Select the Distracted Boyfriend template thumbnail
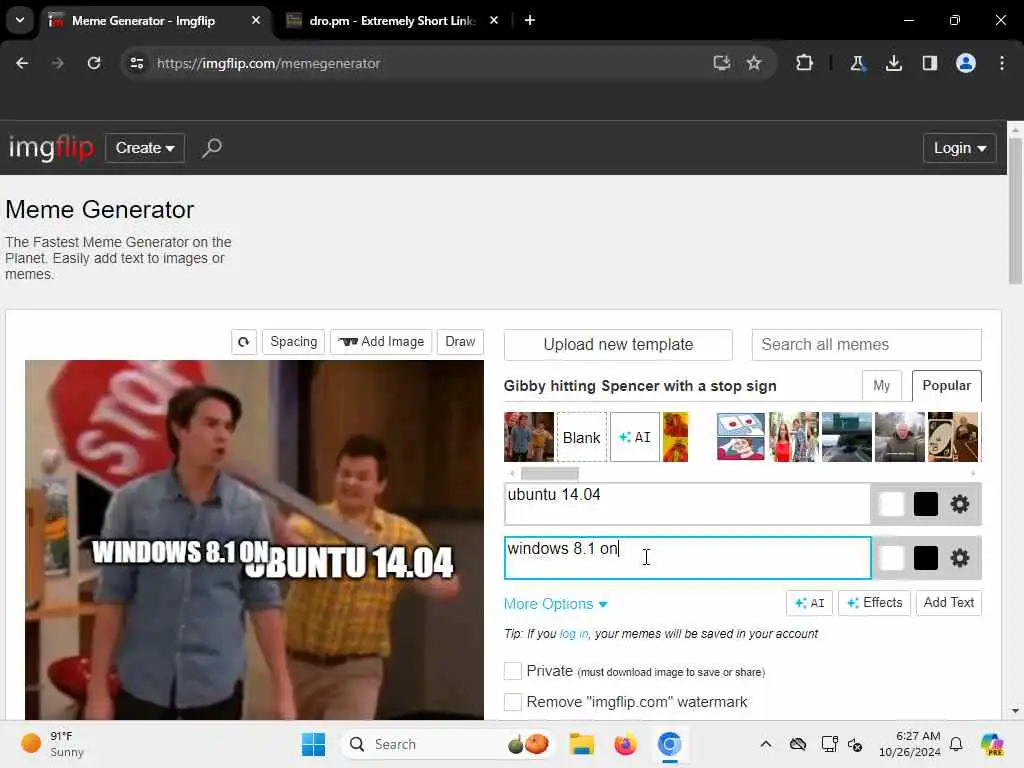1024x768 pixels. pos(793,437)
